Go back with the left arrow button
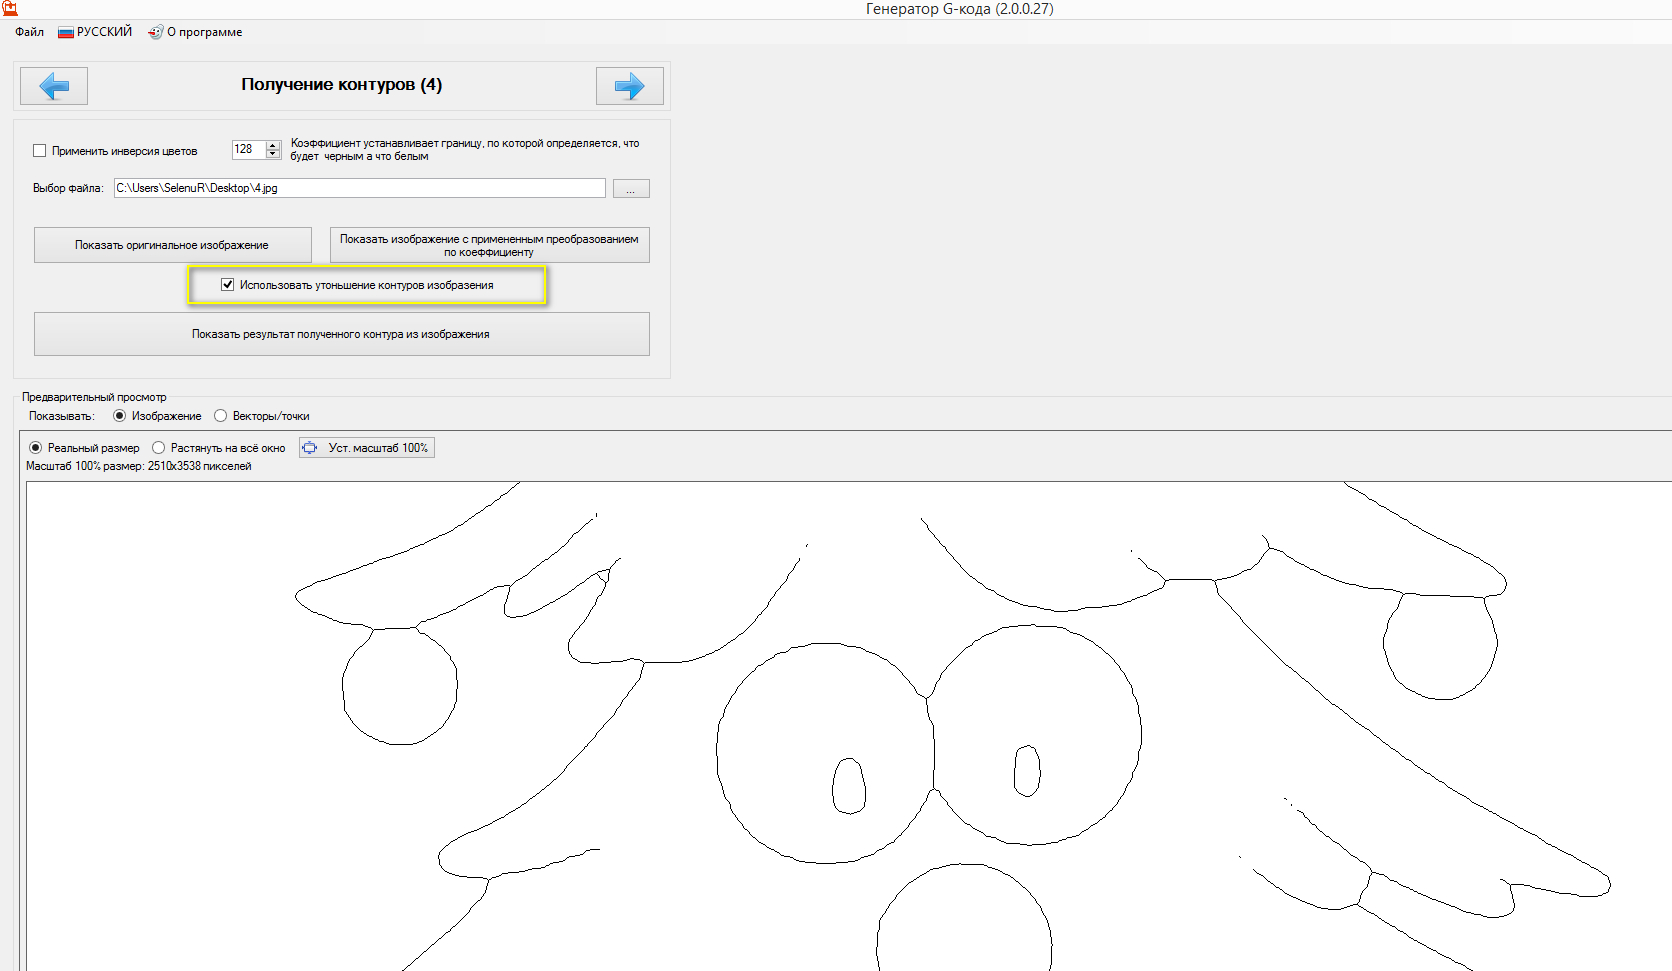Viewport: 1672px width, 971px height. point(54,86)
